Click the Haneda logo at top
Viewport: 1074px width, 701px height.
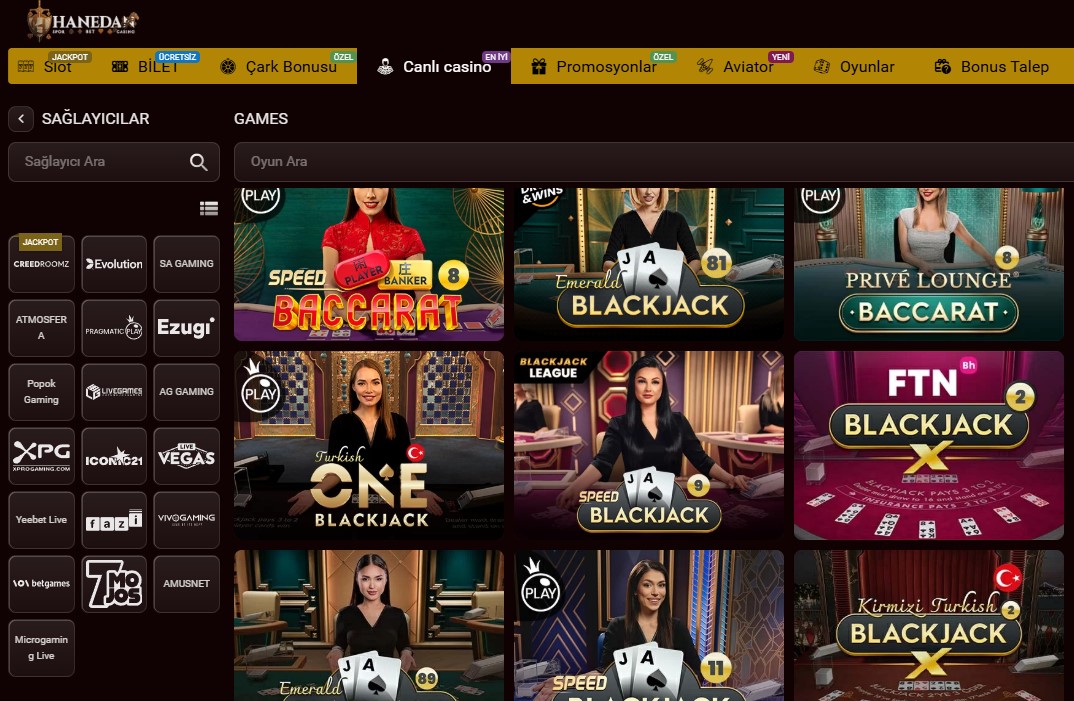tap(82, 21)
